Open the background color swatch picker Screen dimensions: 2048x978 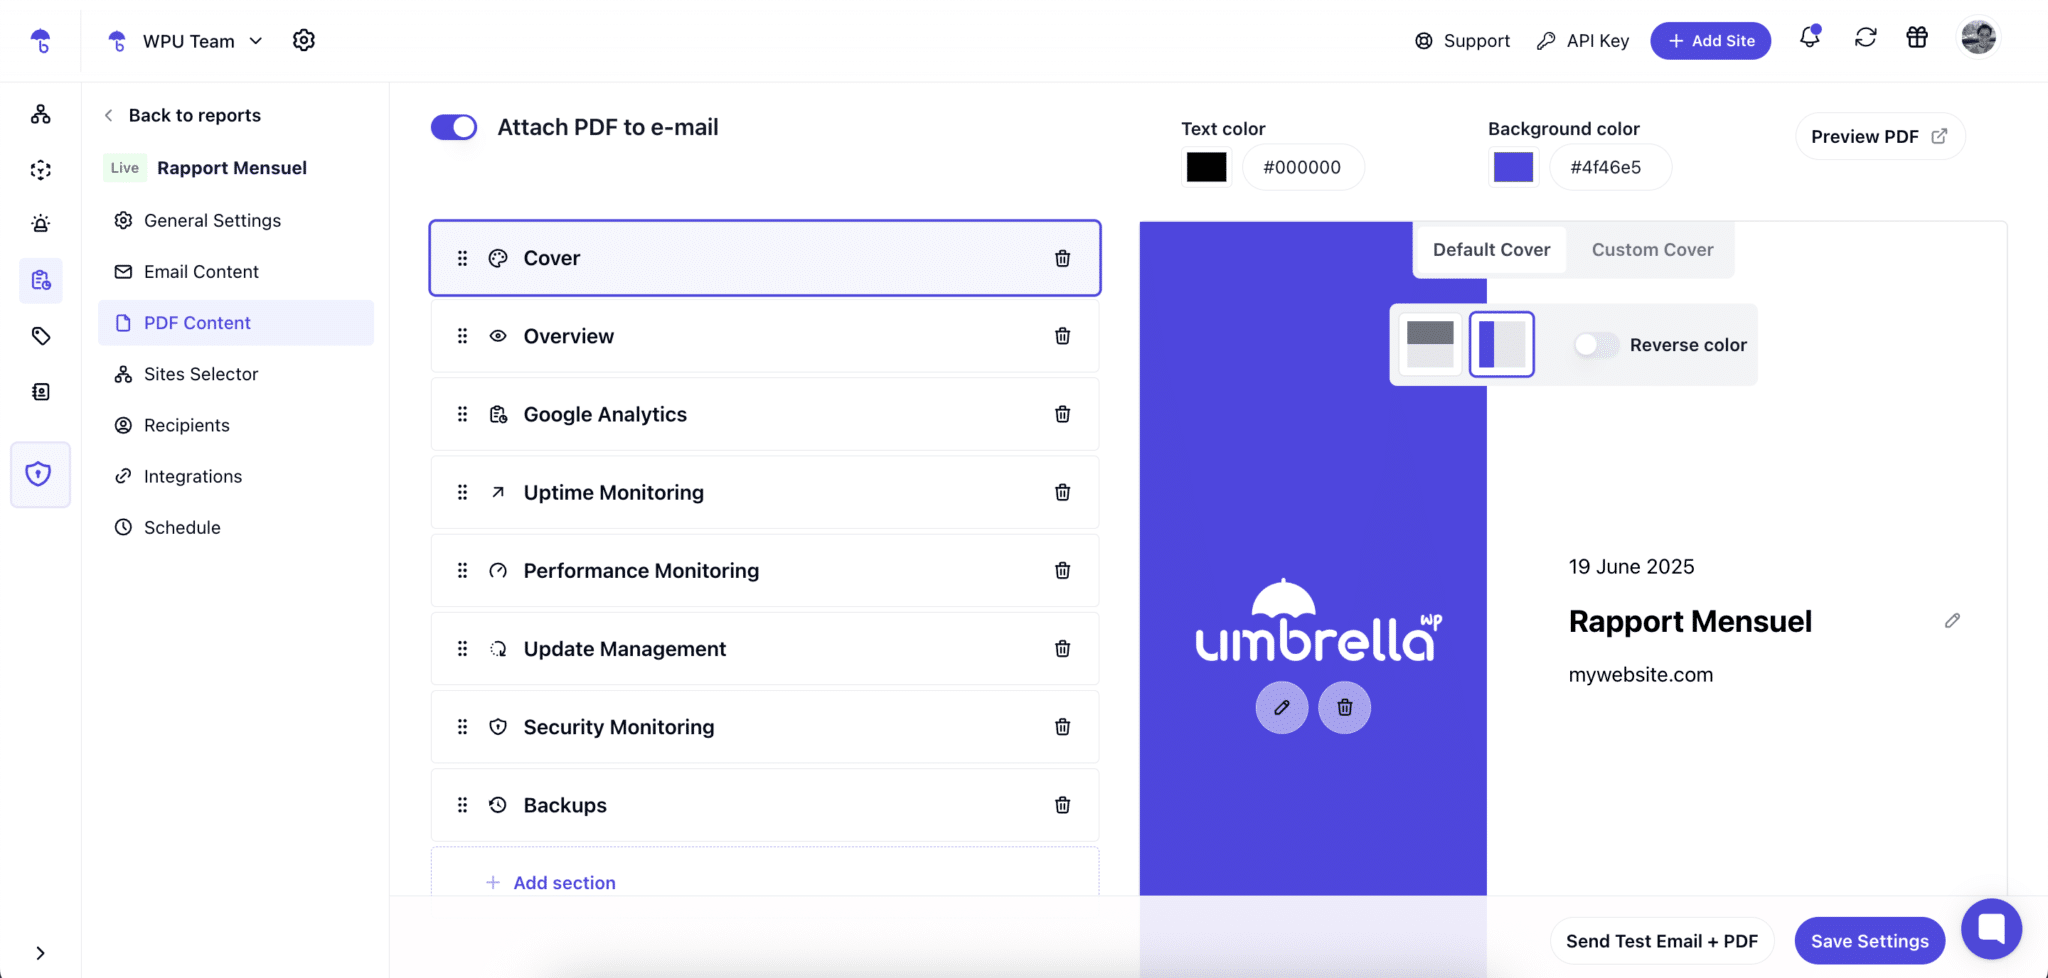coord(1513,167)
